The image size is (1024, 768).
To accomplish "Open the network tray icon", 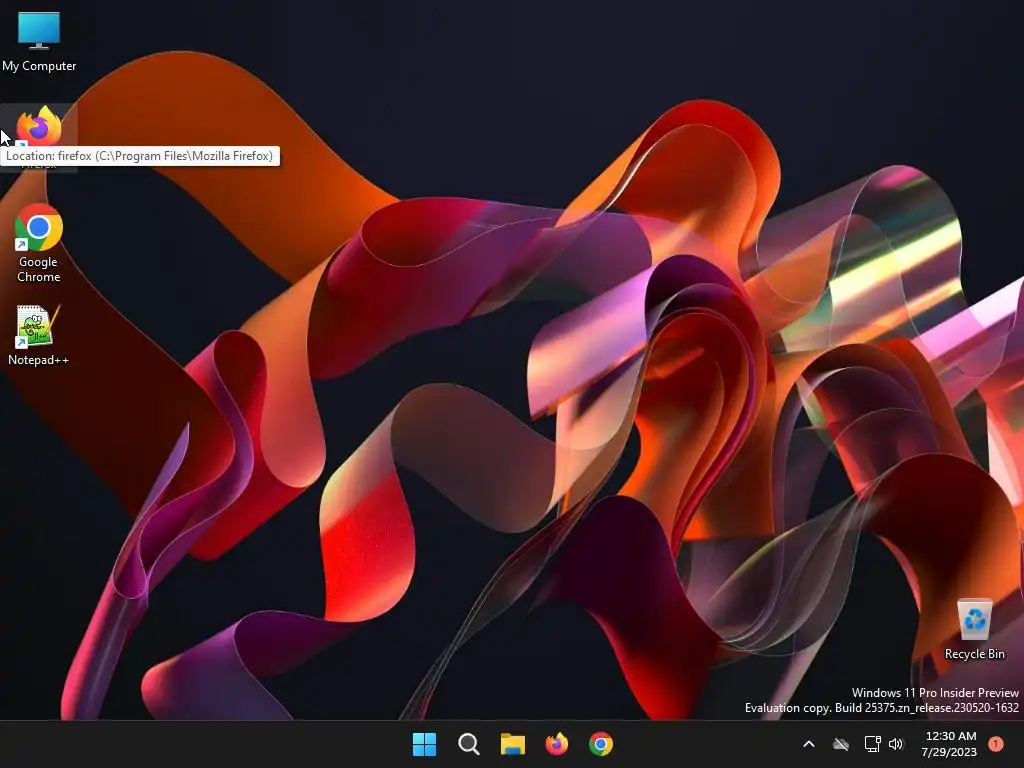I will (872, 744).
